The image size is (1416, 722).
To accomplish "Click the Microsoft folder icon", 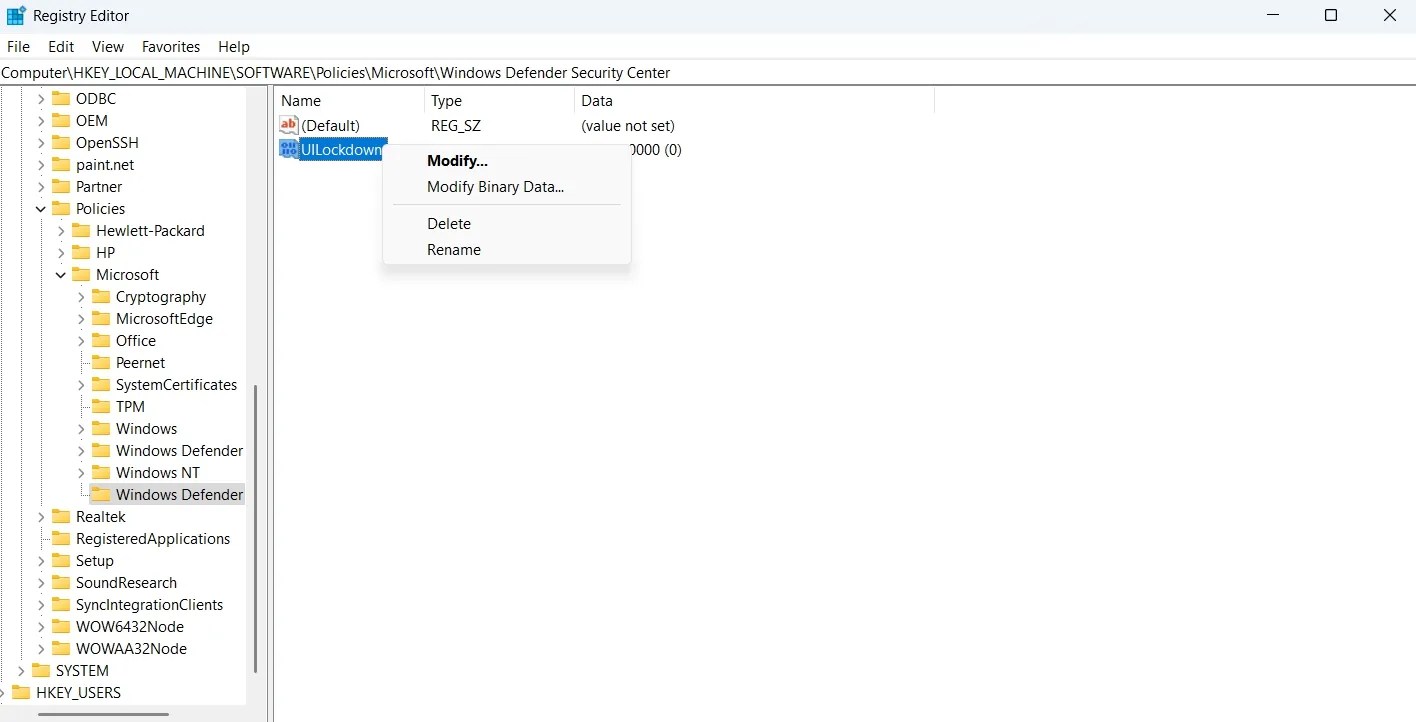I will click(x=81, y=274).
